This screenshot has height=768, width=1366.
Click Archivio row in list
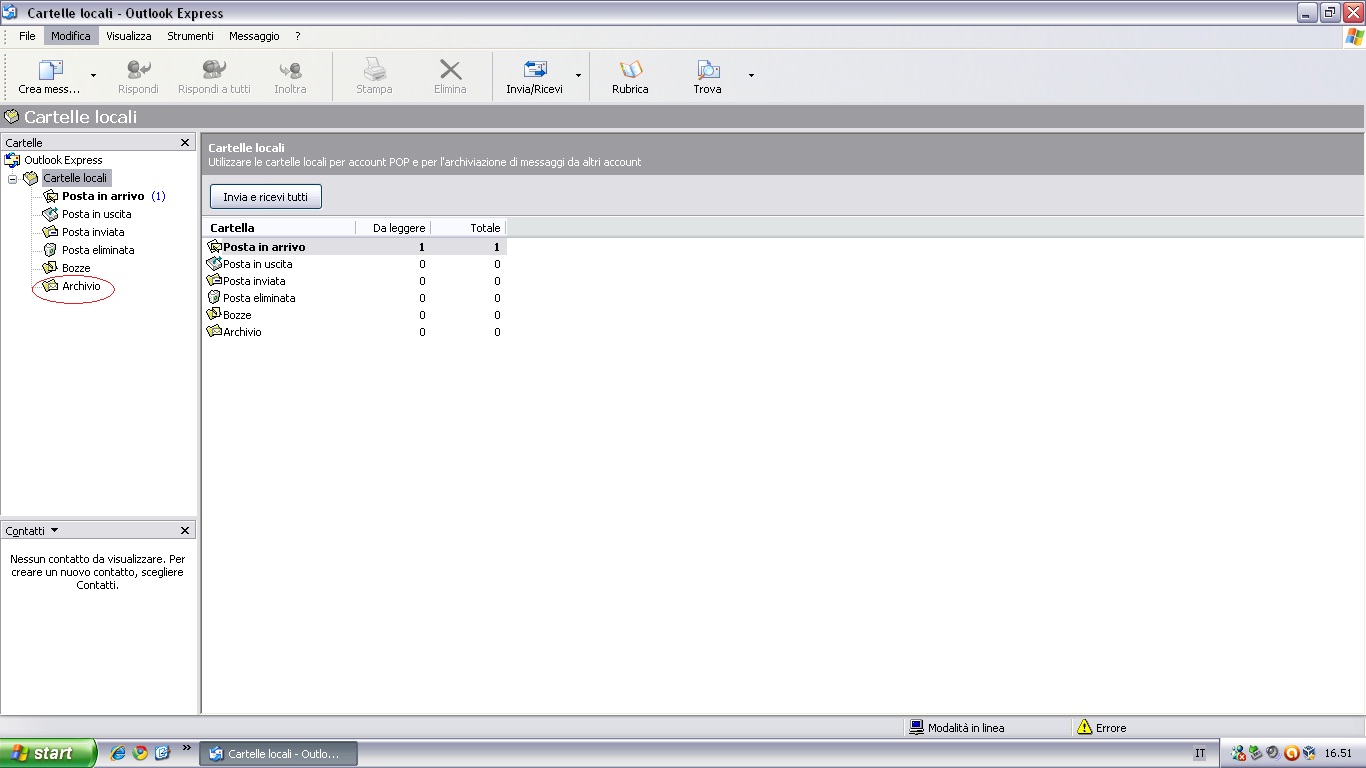point(355,332)
